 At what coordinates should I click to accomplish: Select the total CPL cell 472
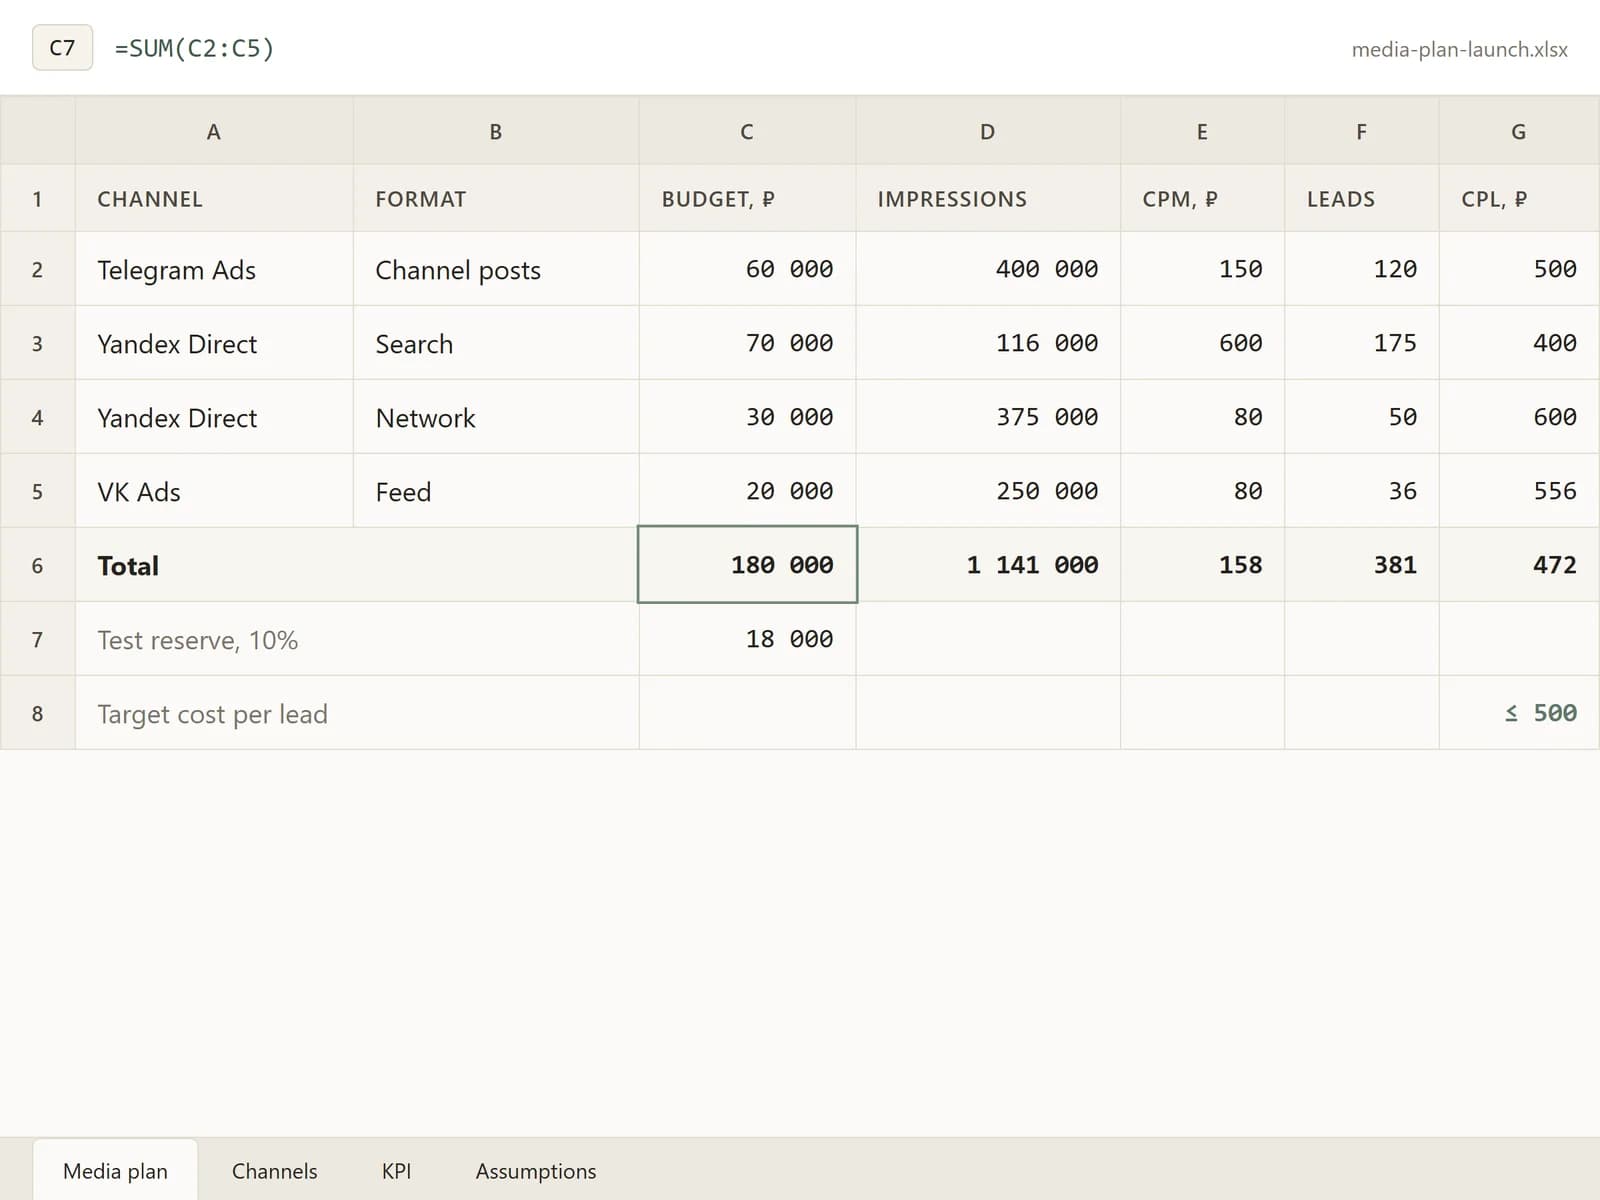pos(1519,565)
